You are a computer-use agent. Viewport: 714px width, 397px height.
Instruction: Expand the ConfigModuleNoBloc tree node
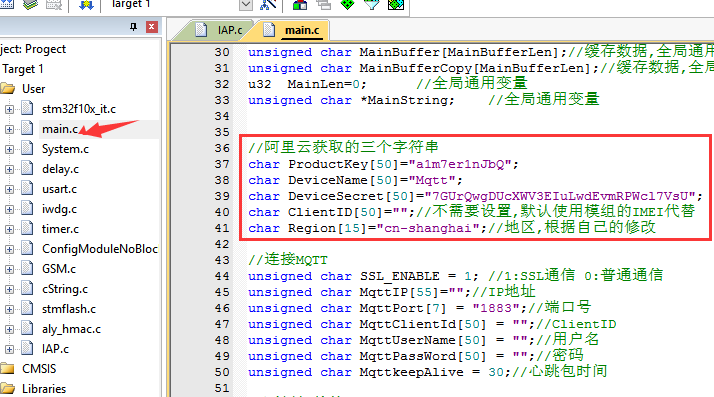9,249
